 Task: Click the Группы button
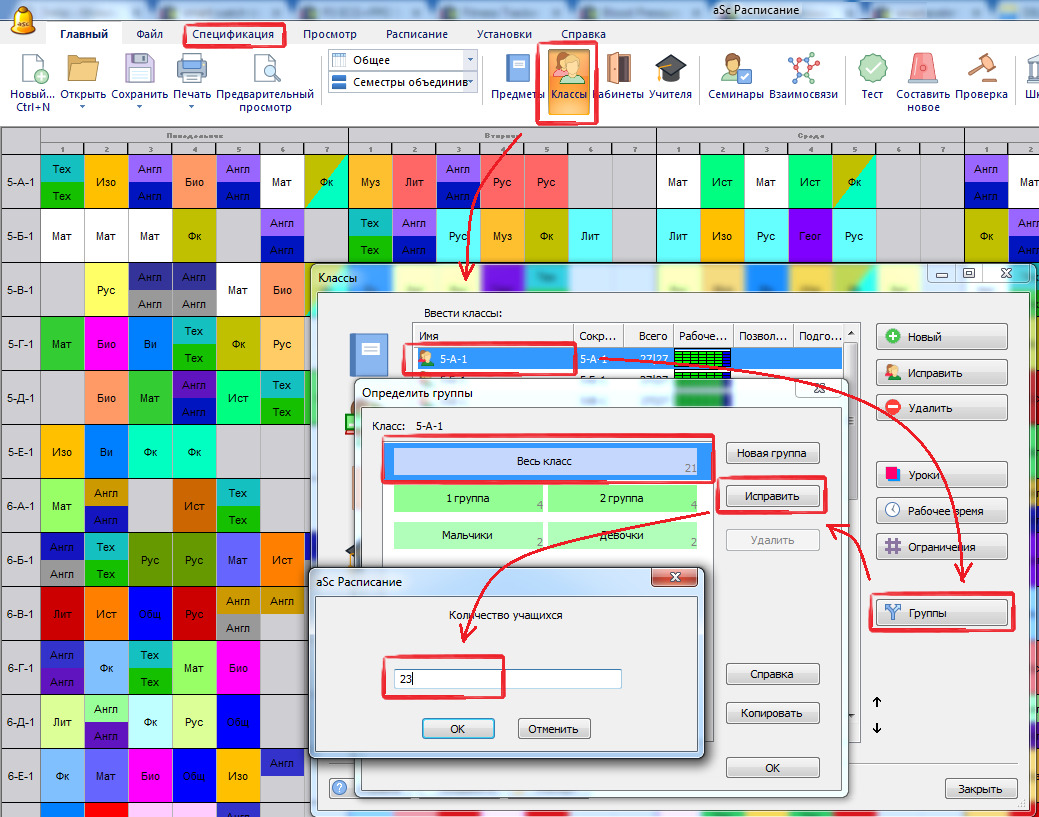[x=941, y=614]
